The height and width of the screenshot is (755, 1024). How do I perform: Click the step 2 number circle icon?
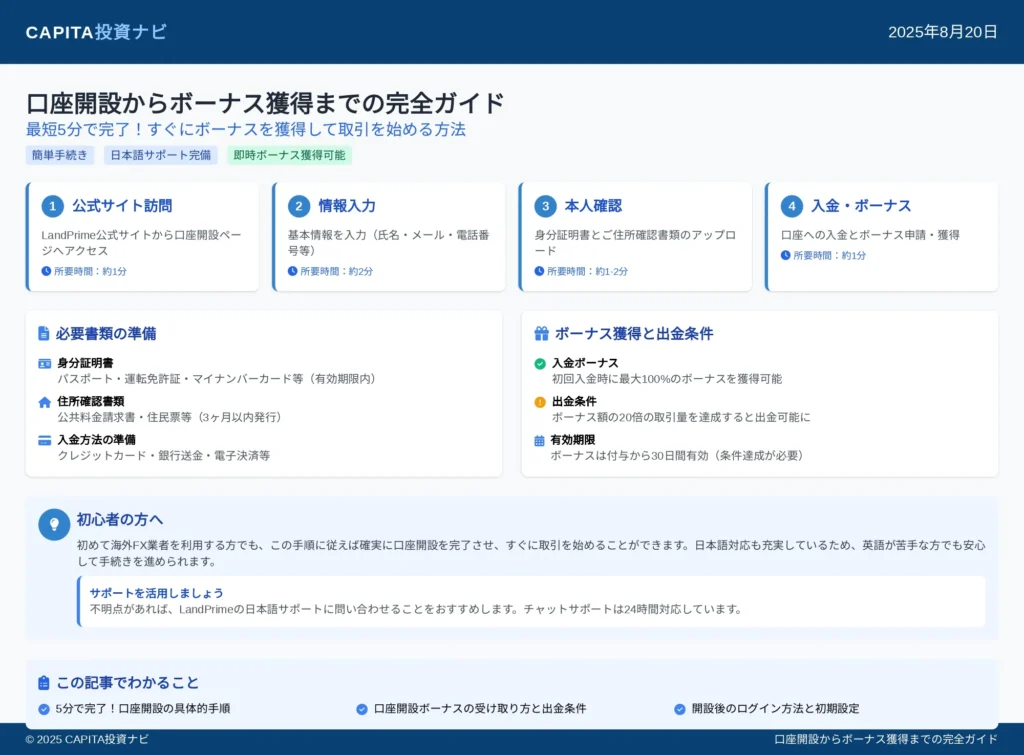pos(299,206)
